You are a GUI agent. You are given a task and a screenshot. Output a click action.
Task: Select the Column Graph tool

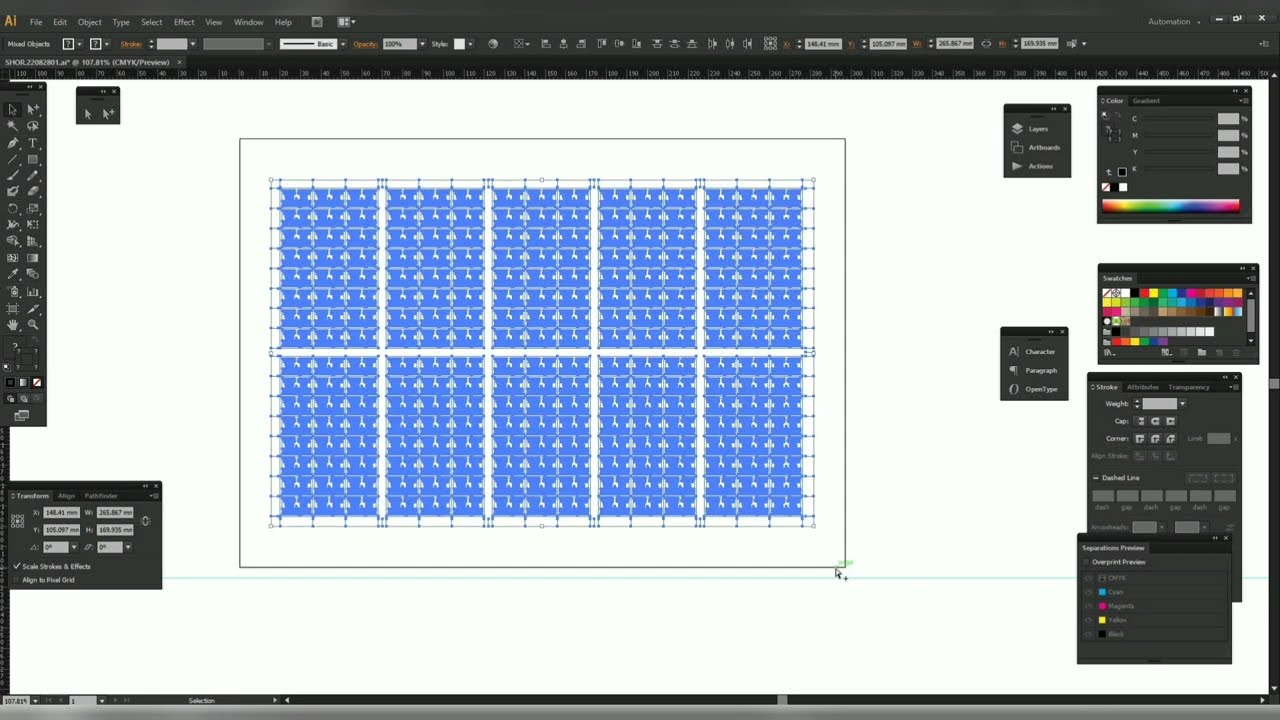point(33,292)
